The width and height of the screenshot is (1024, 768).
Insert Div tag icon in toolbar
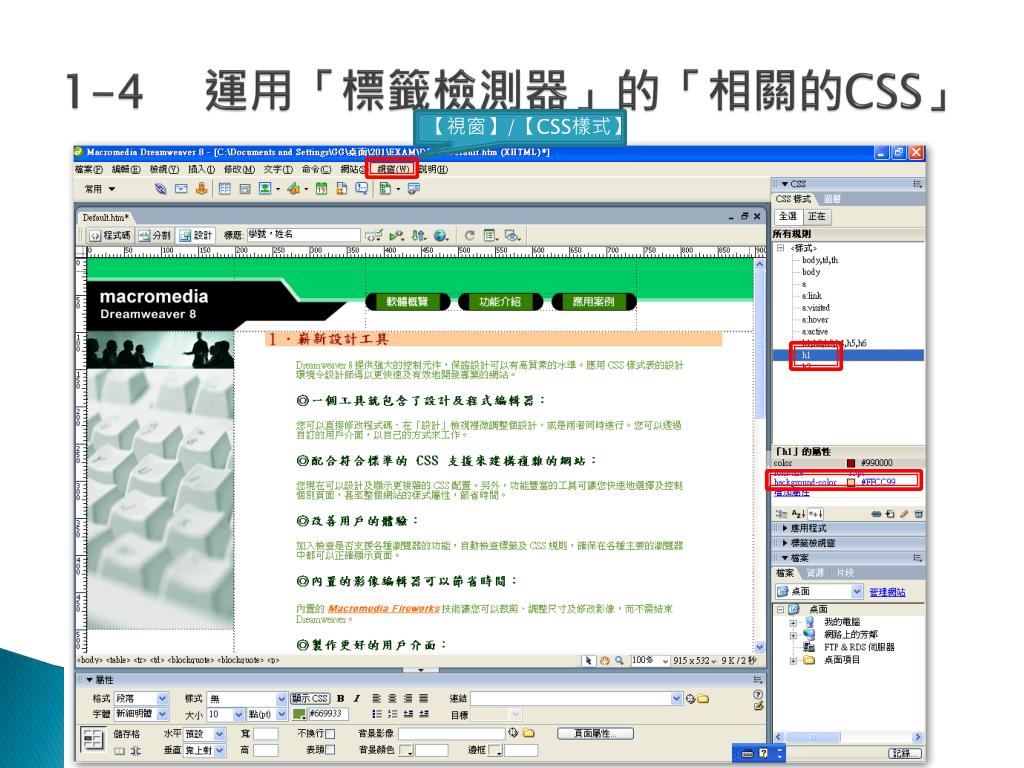(245, 189)
